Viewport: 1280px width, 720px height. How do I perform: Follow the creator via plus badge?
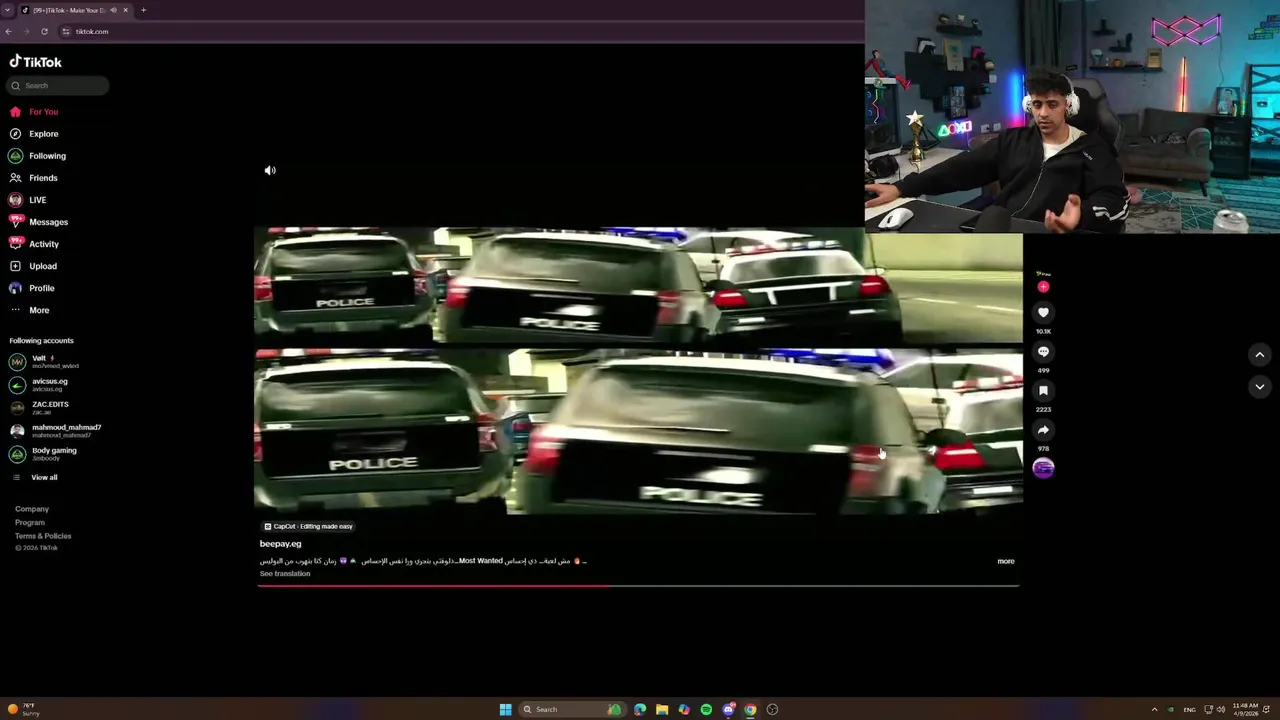pos(1043,287)
